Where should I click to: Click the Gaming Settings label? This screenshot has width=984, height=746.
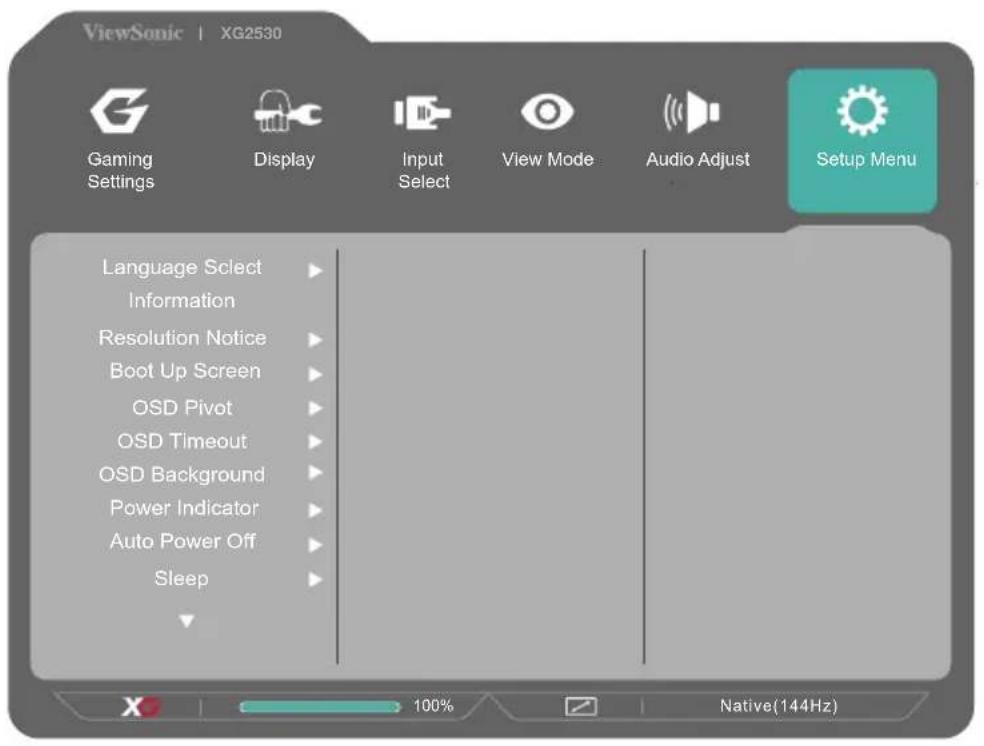click(120, 170)
